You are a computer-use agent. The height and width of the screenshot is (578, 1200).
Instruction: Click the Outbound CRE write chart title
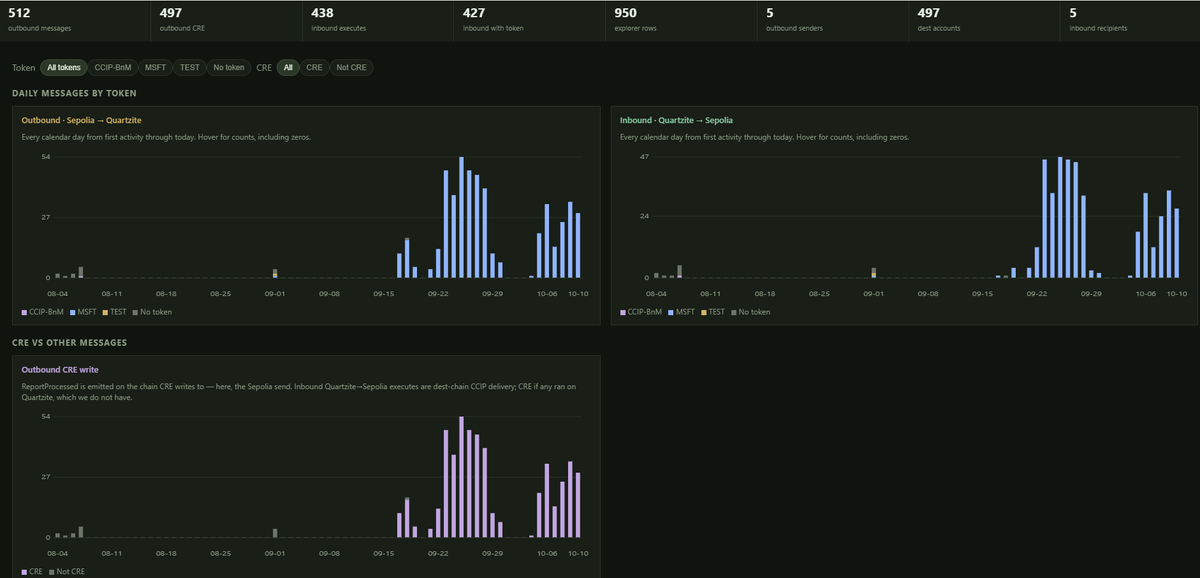point(60,370)
